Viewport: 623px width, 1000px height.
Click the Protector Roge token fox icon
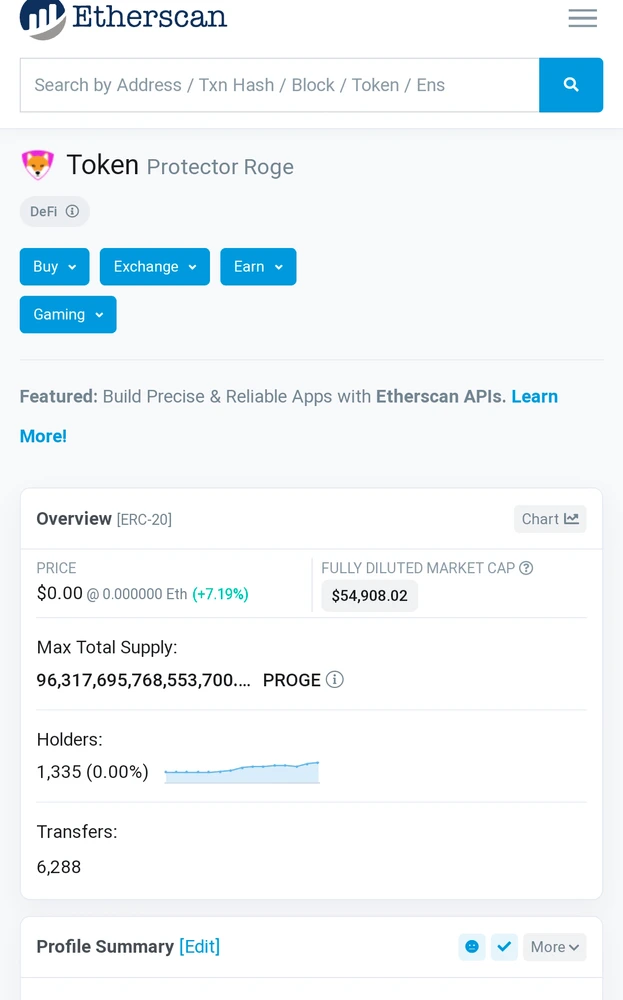38,165
